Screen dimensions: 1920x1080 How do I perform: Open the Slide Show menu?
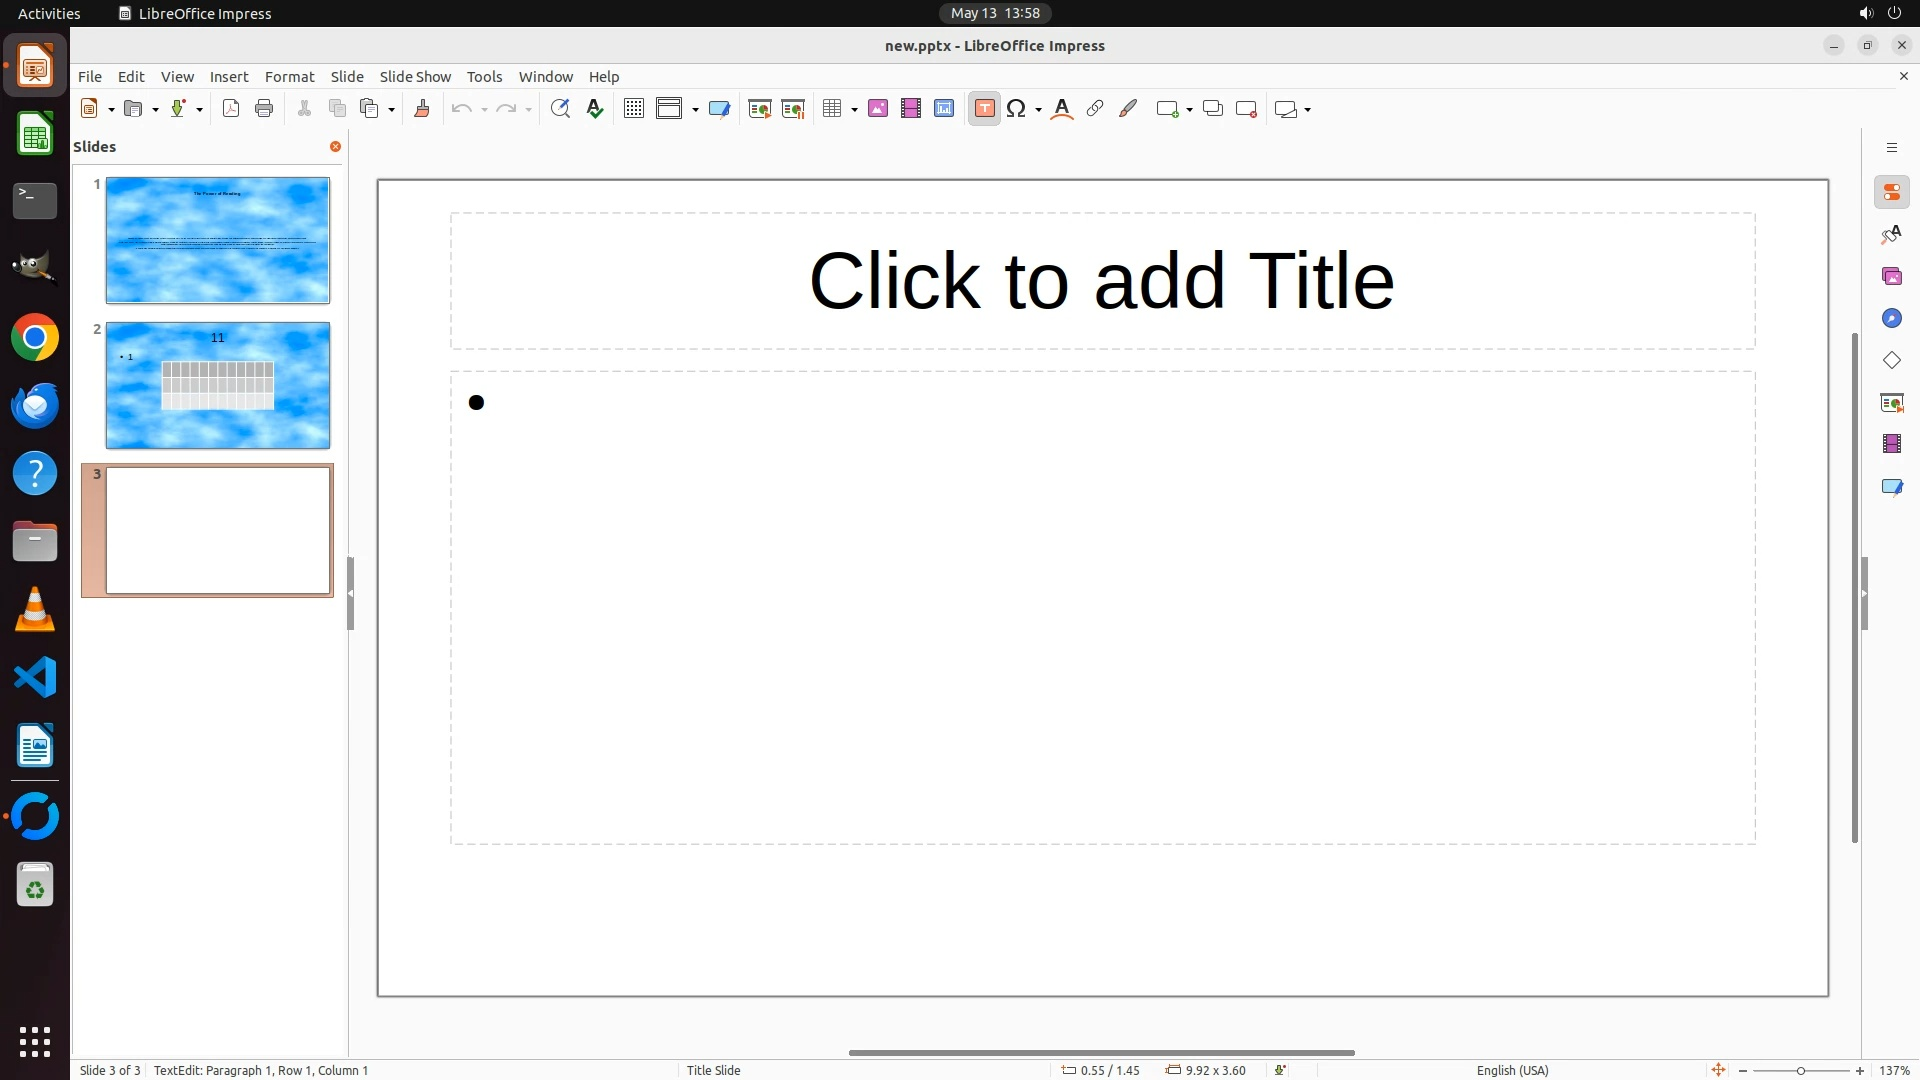415,77
